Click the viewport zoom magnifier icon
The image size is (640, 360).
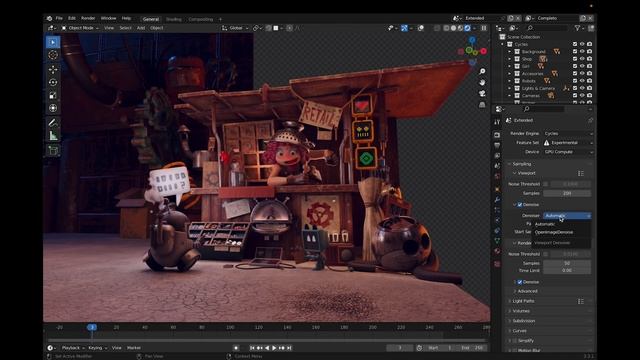(x=482, y=71)
